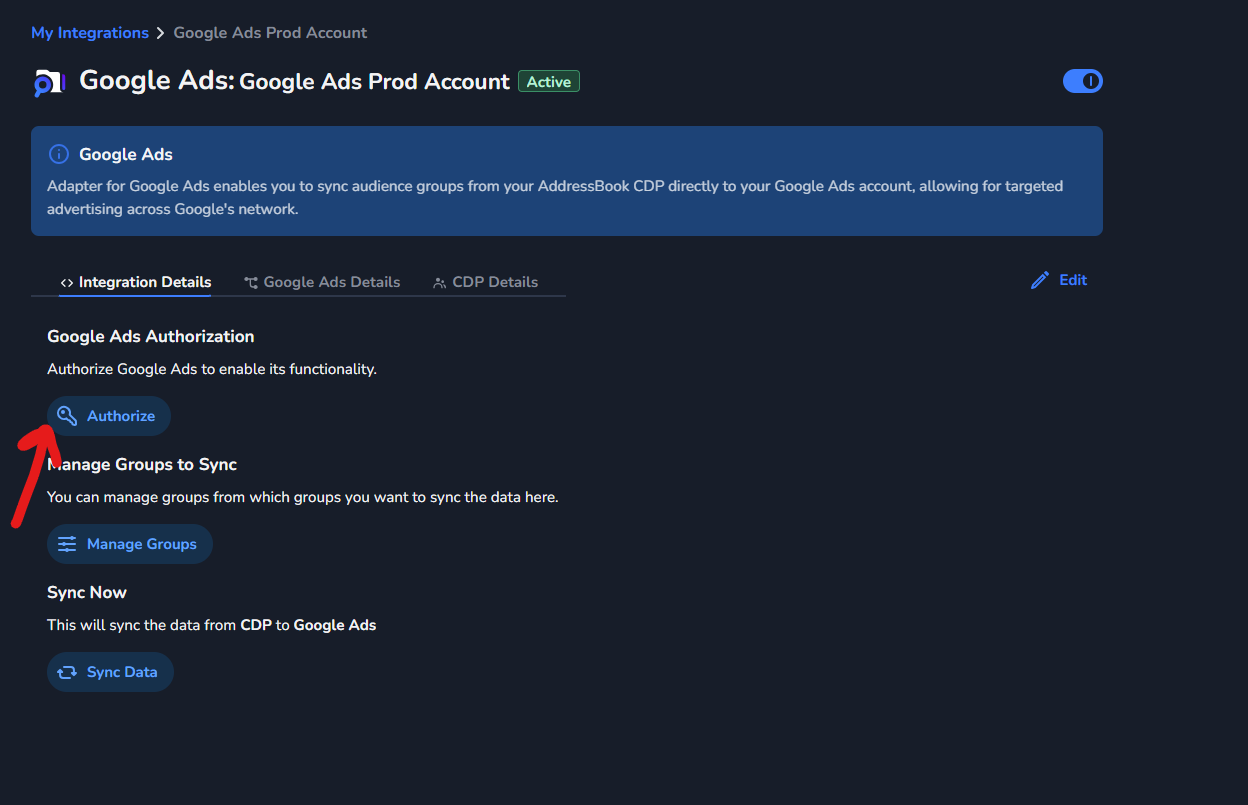Switch to the Integration Details tab
1248x805 pixels.
[145, 282]
